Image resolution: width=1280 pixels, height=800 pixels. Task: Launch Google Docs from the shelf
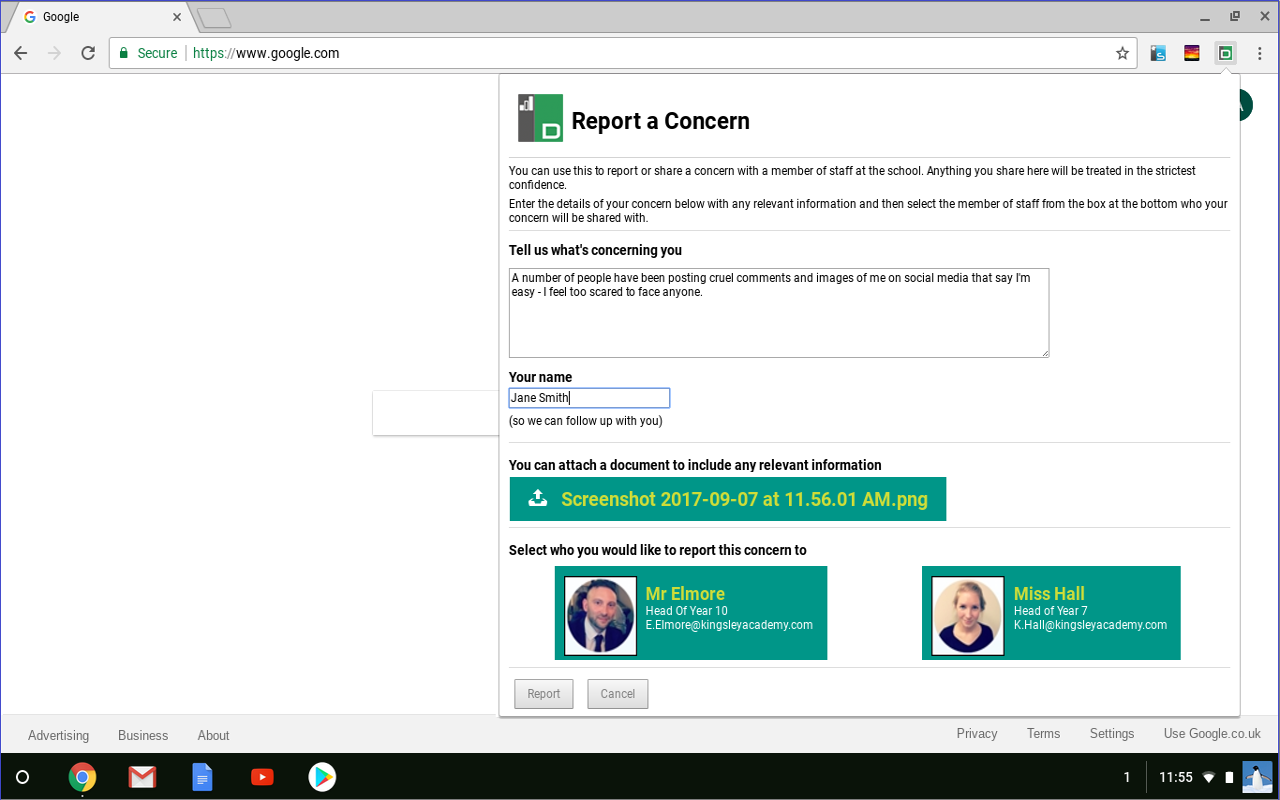click(202, 777)
